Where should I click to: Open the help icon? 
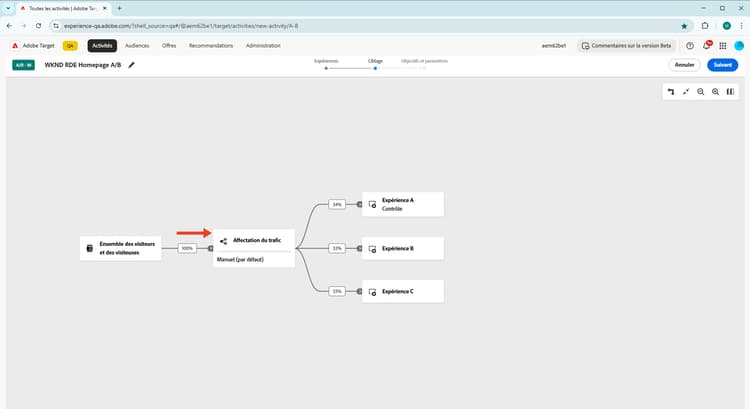[690, 45]
